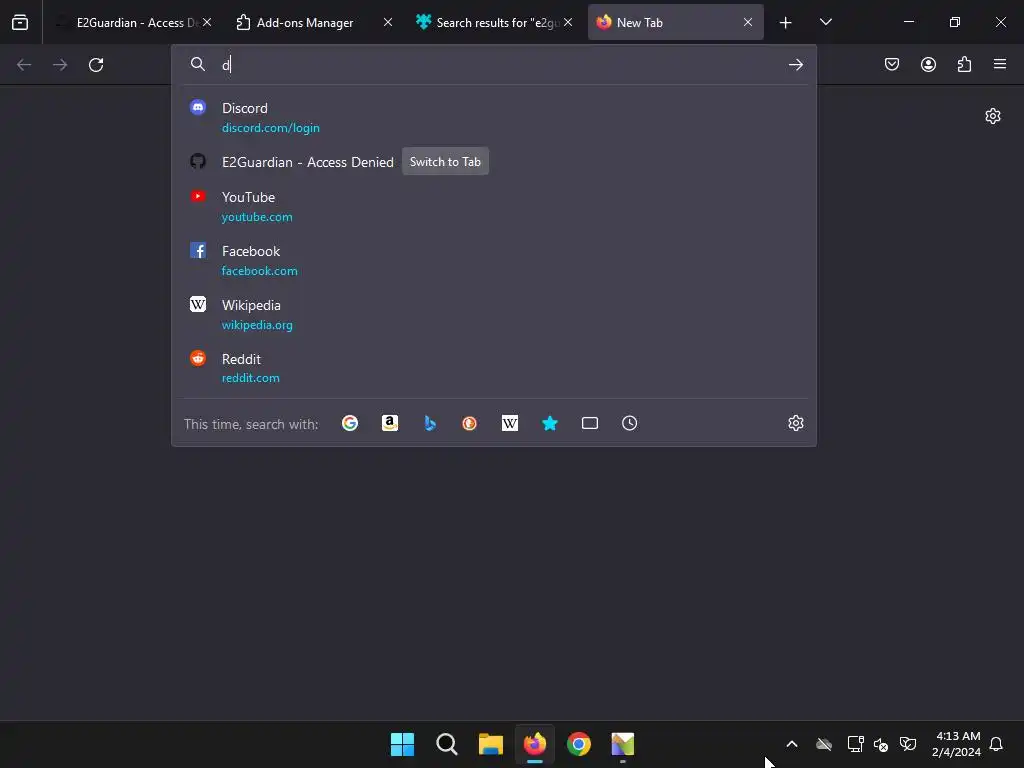This screenshot has height=768, width=1024.
Task: Search this time with DuckDuckGo
Action: (470, 423)
